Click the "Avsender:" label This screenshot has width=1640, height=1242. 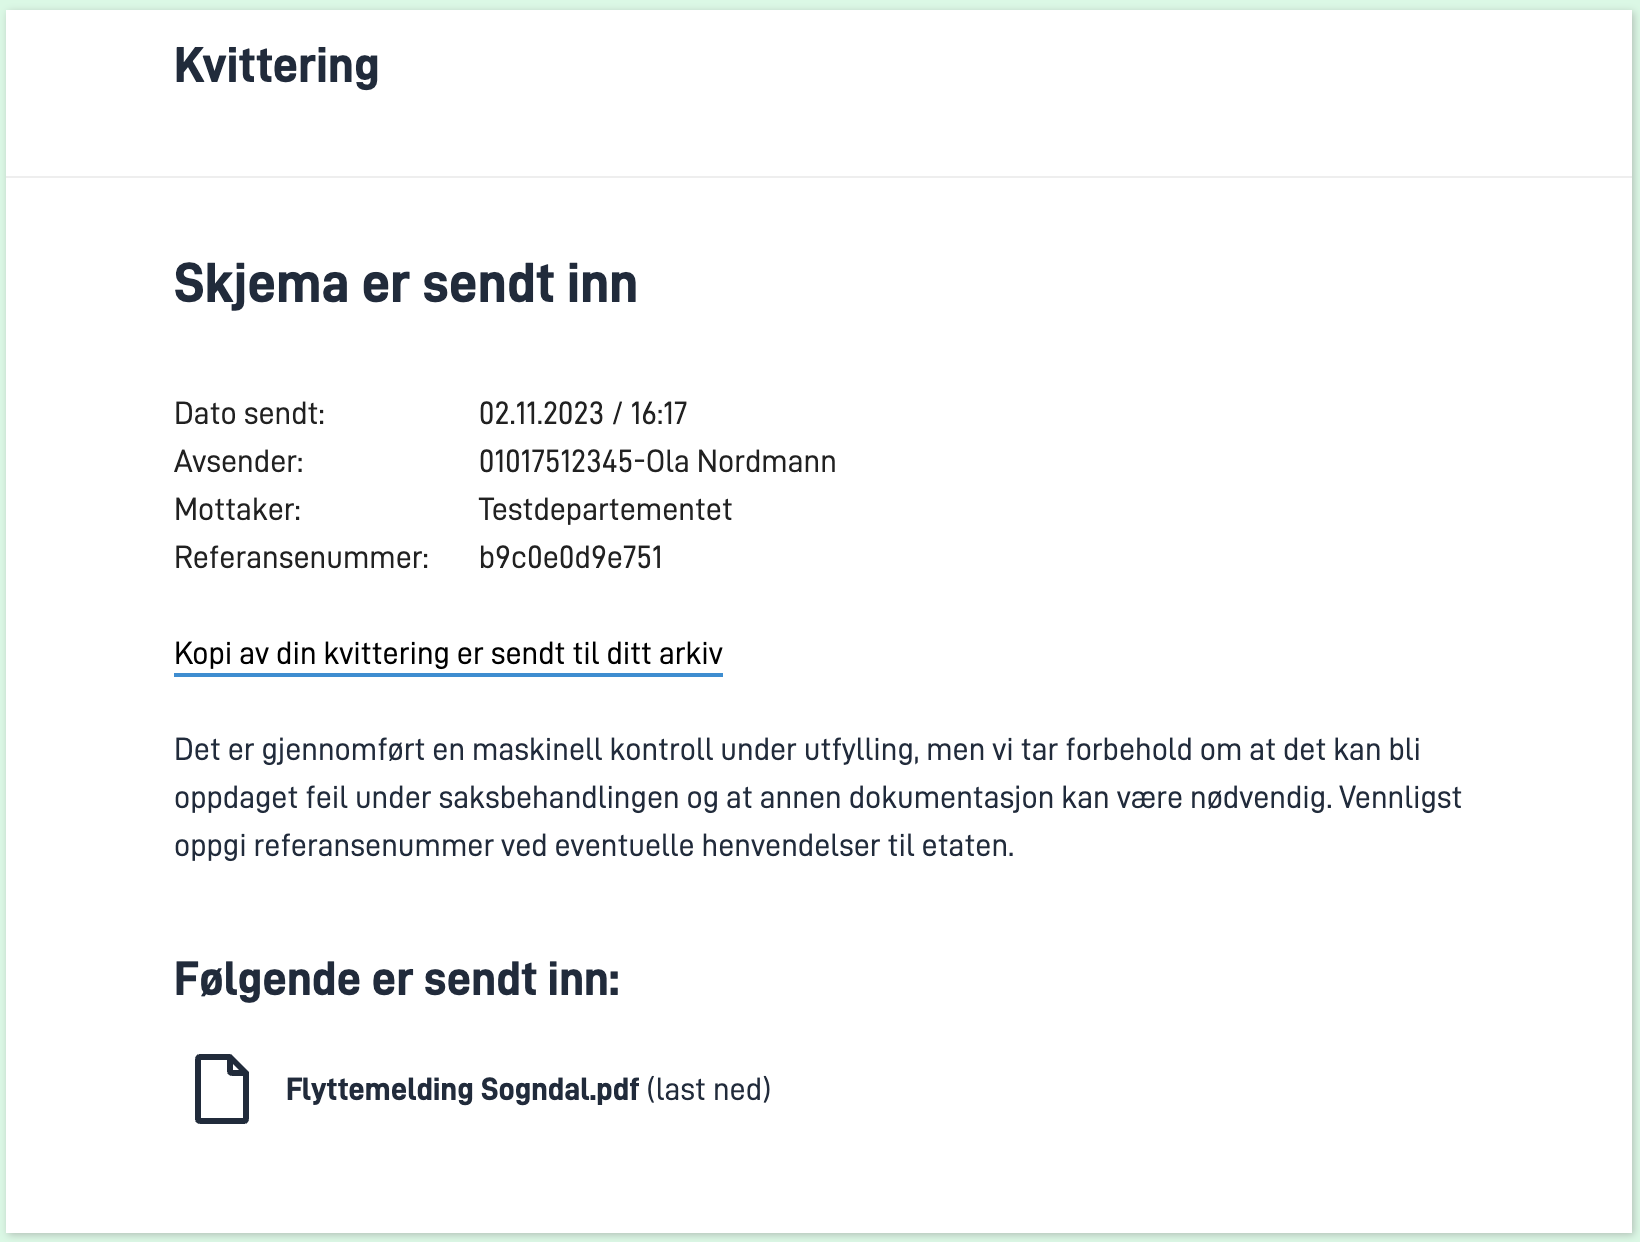click(x=238, y=462)
